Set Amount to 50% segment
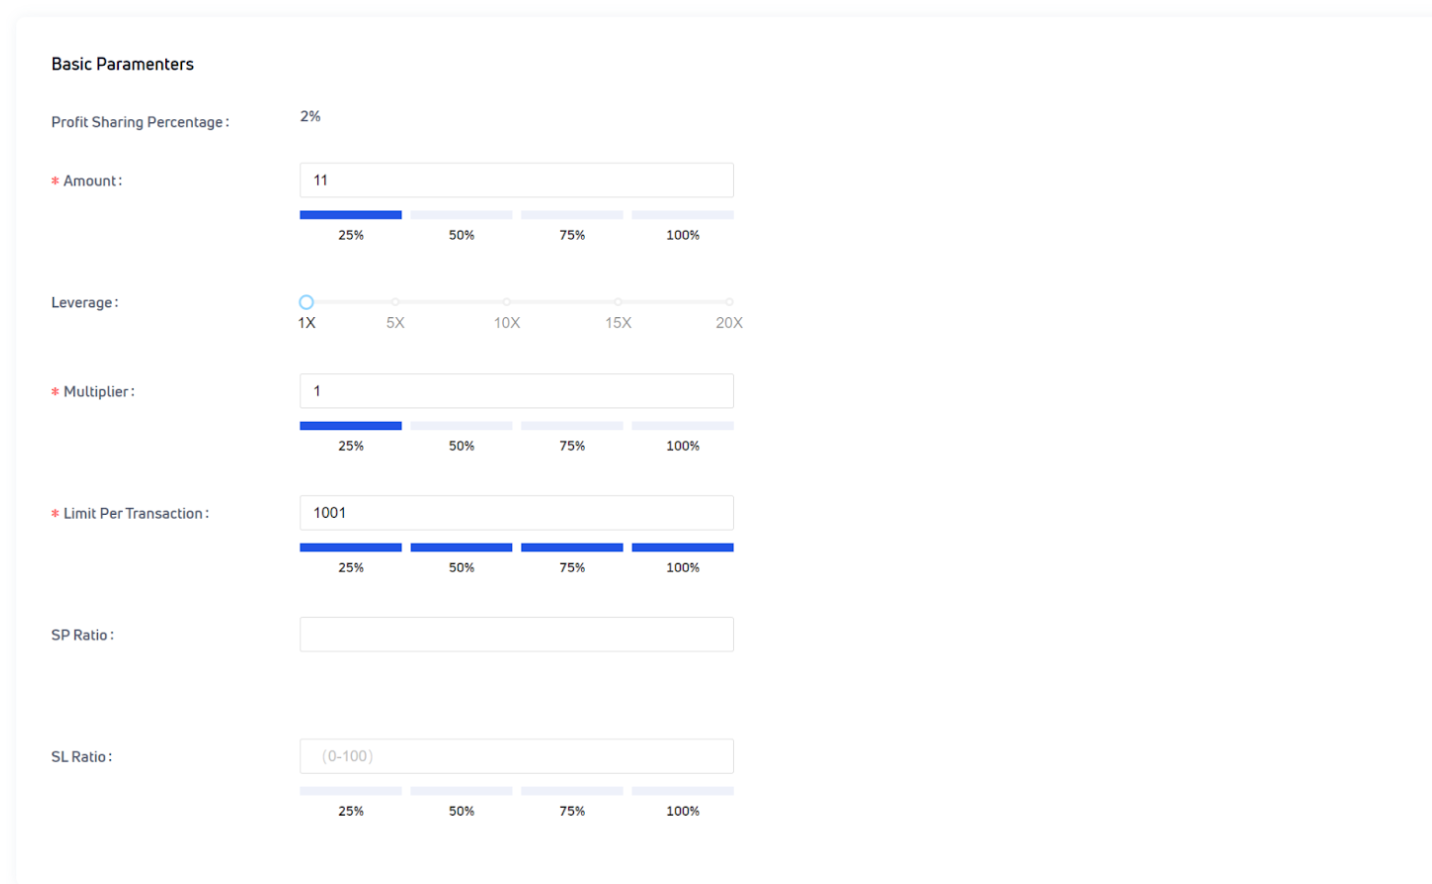This screenshot has width=1432, height=884. pyautogui.click(x=461, y=215)
